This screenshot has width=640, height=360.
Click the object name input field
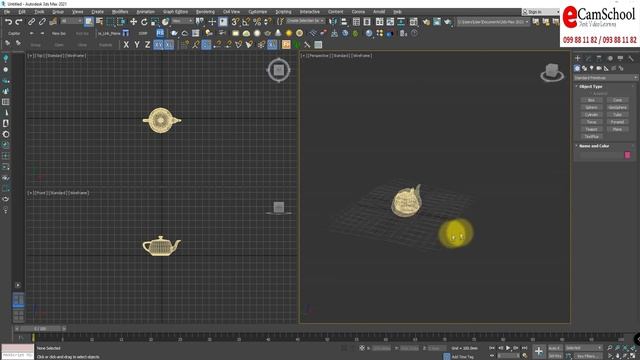602,155
